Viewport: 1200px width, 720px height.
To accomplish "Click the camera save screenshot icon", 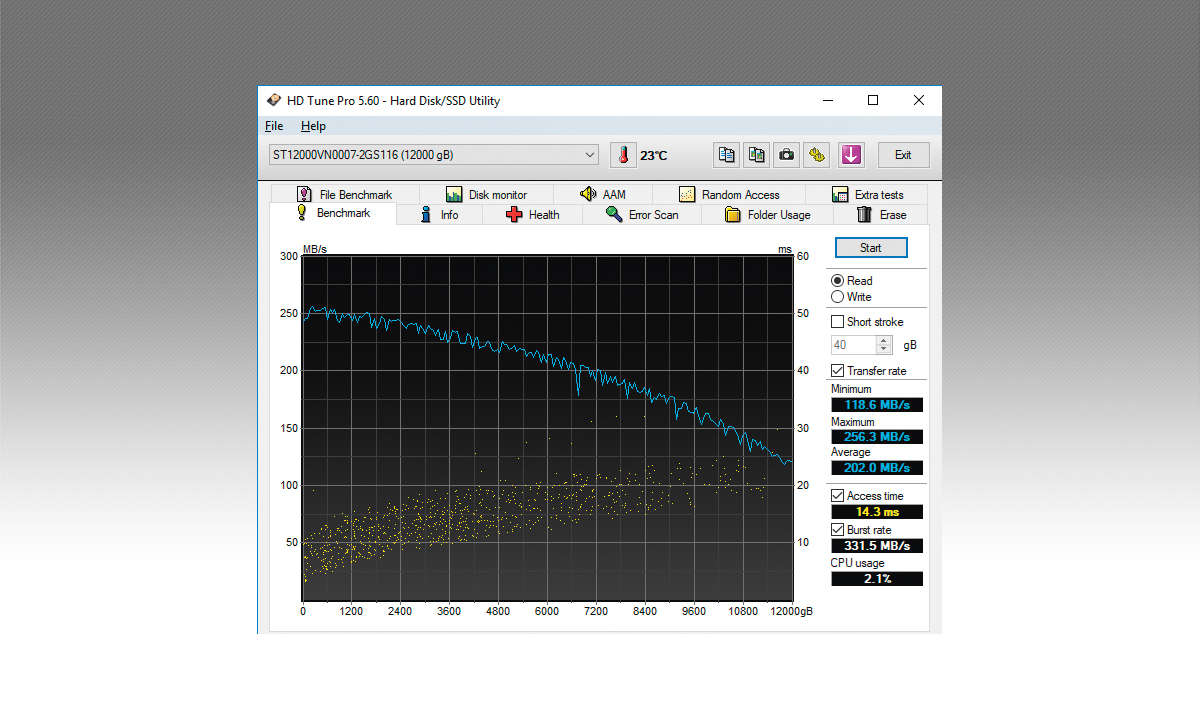I will click(x=787, y=155).
